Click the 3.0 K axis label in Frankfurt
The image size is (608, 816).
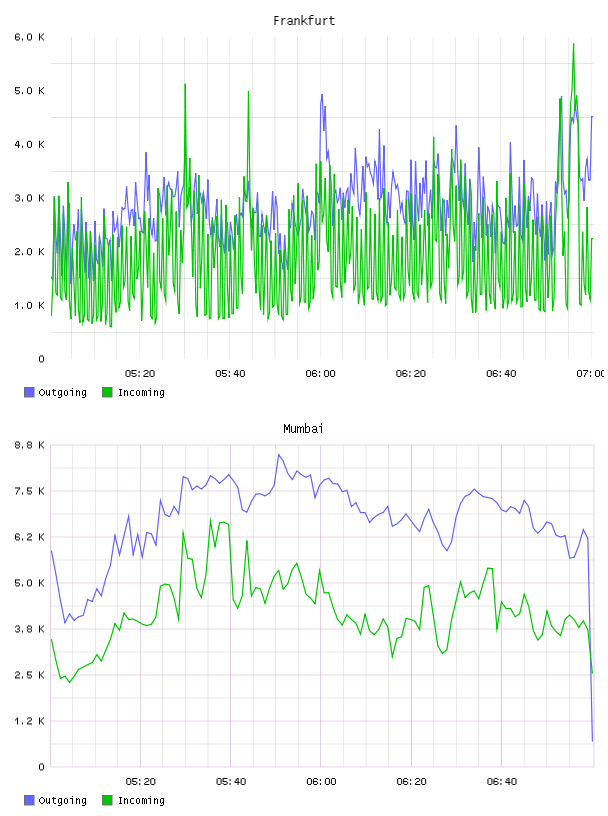pyautogui.click(x=30, y=198)
